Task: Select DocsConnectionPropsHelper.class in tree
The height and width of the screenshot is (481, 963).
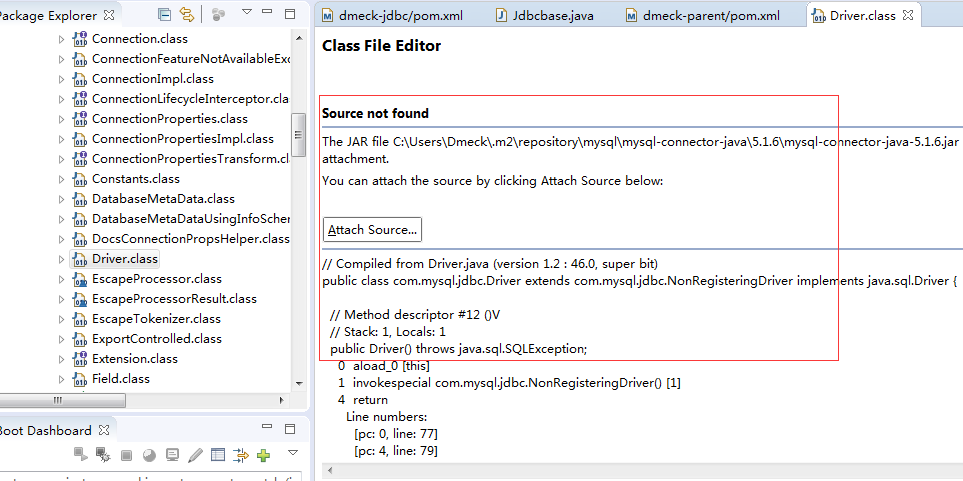Action: click(x=190, y=239)
